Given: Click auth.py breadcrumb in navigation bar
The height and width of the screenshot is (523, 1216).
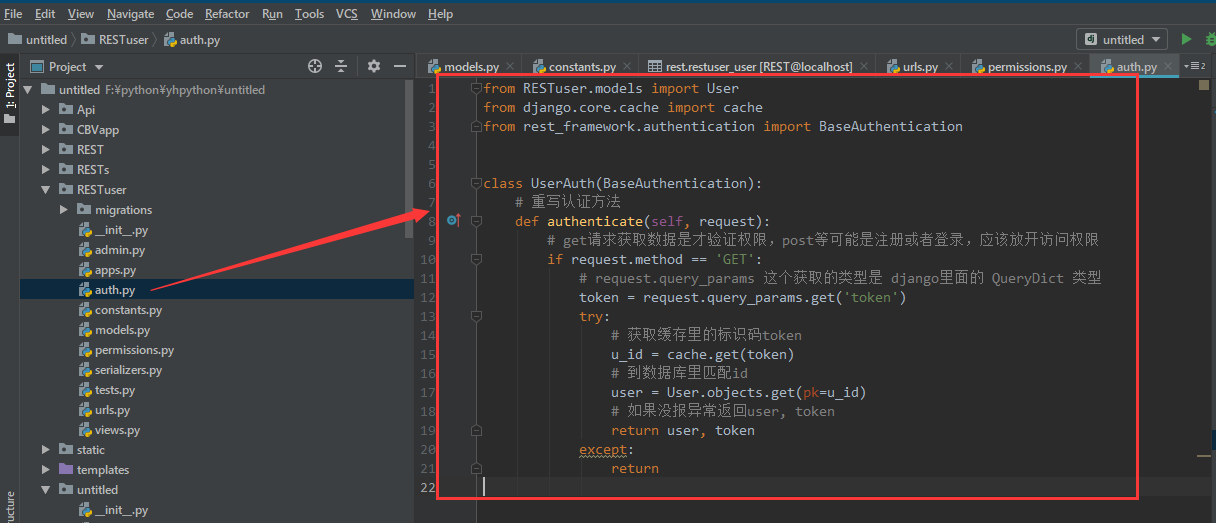Looking at the screenshot, I should [192, 40].
